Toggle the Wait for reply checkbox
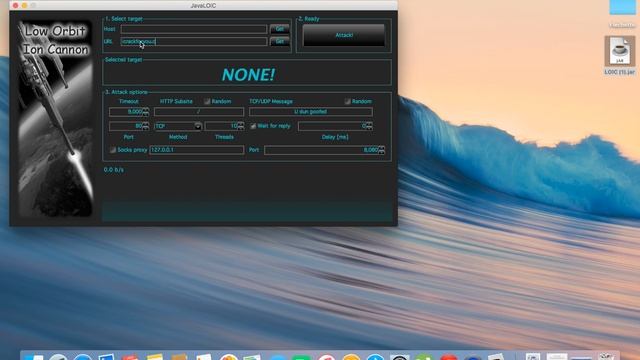This screenshot has width=640, height=360. [x=253, y=126]
